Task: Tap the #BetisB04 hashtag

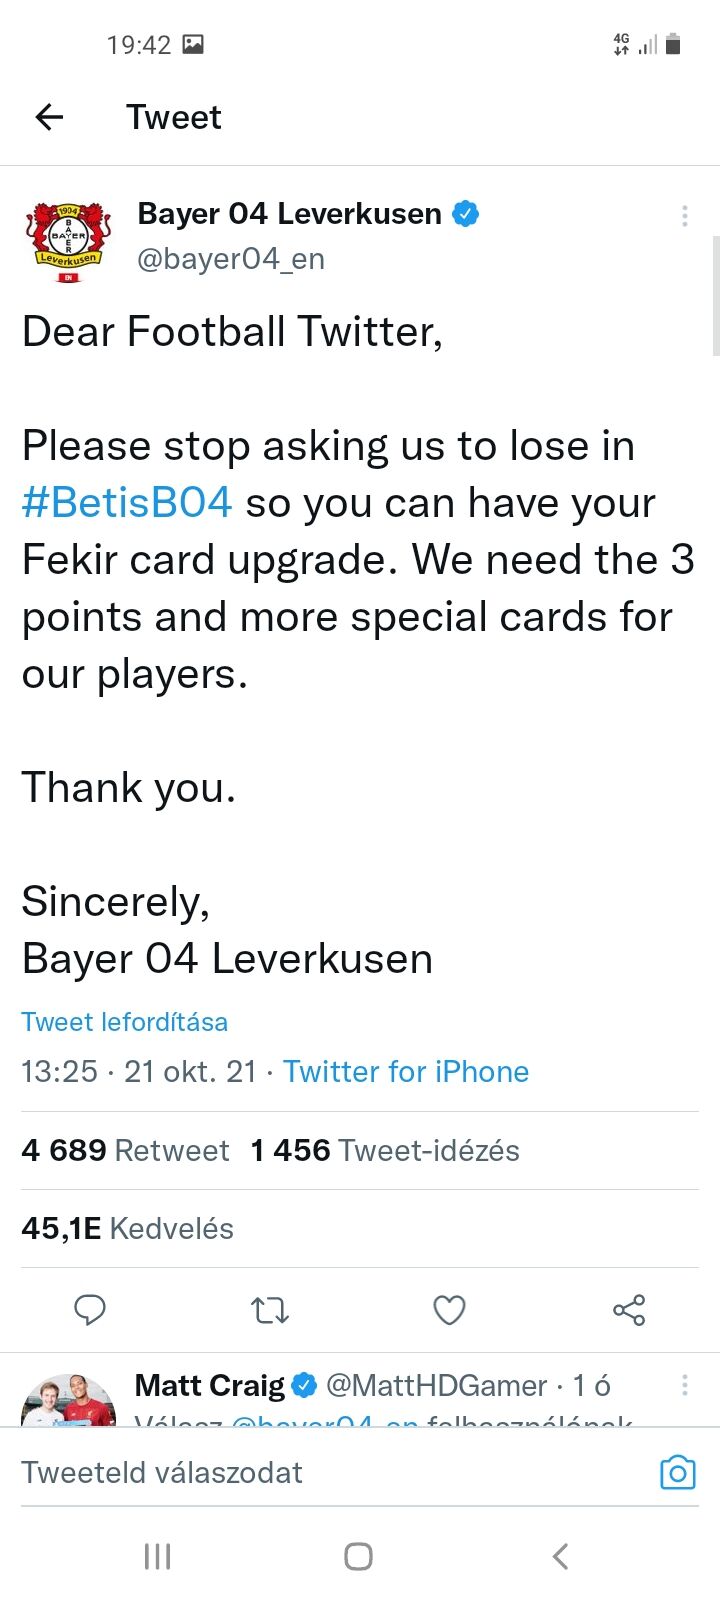Action: (x=127, y=503)
